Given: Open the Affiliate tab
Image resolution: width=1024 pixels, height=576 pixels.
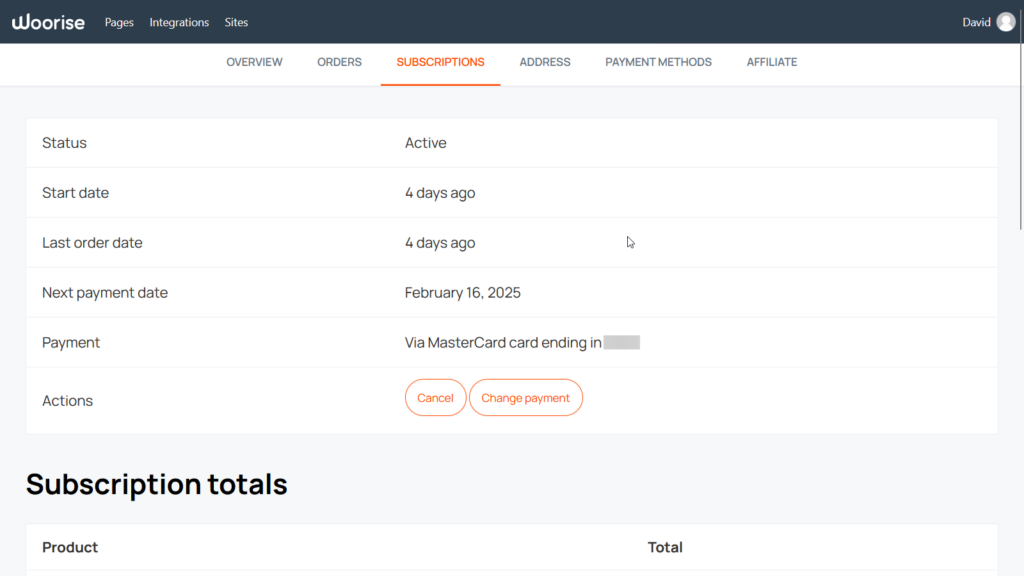Looking at the screenshot, I should click(771, 62).
